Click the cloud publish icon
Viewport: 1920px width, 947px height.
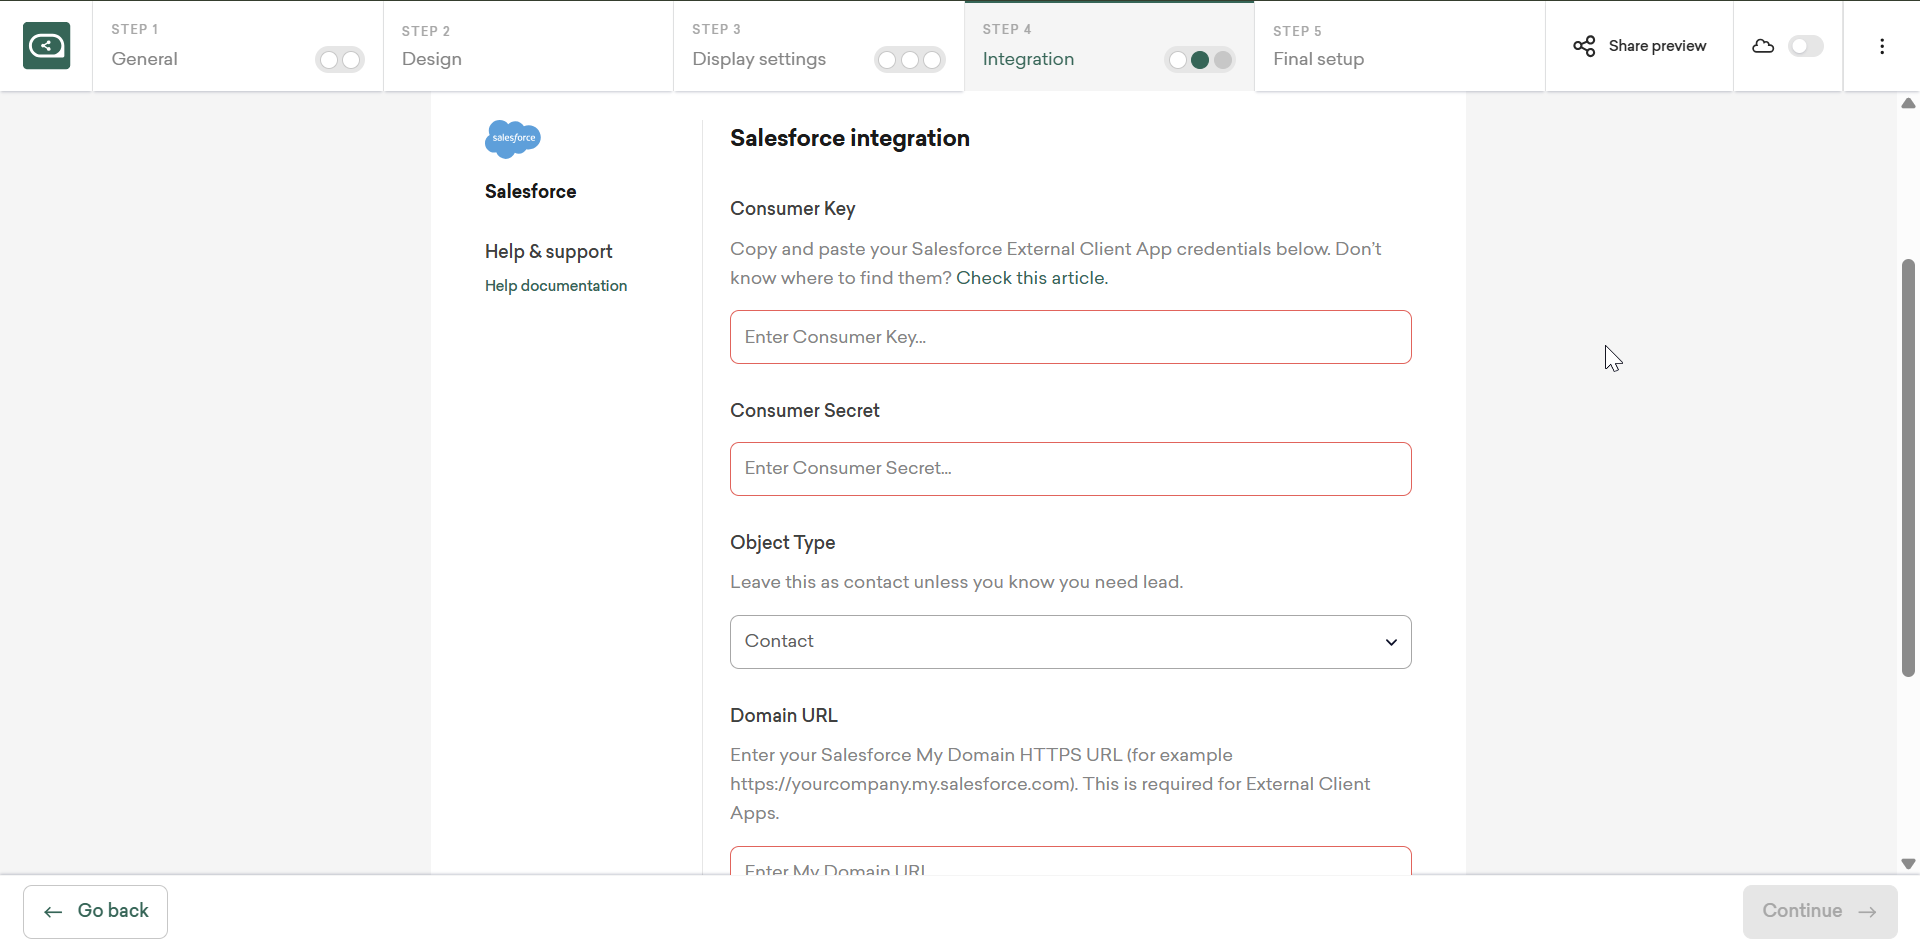[1763, 46]
